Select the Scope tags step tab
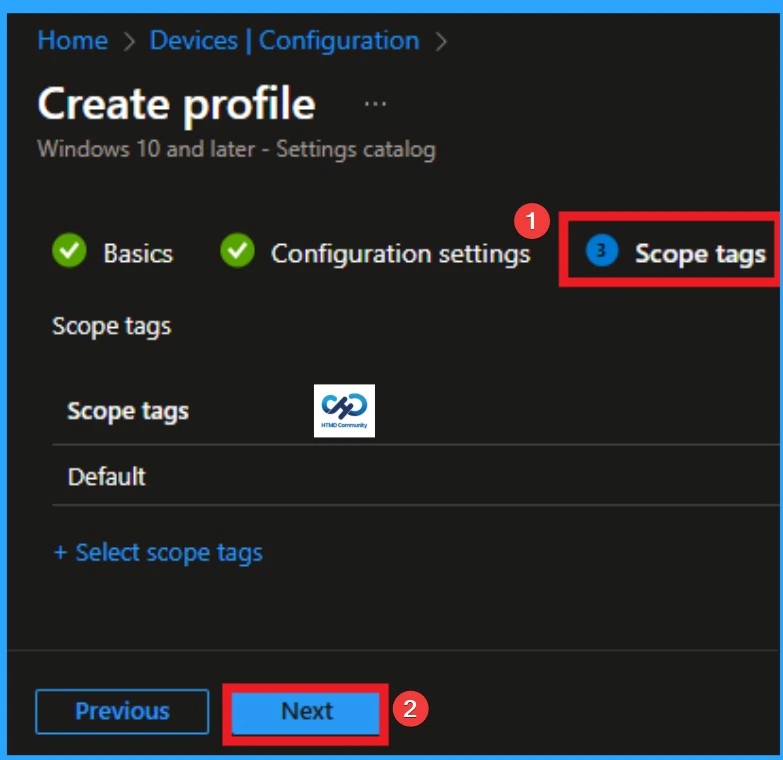The width and height of the screenshot is (783, 760). point(675,253)
